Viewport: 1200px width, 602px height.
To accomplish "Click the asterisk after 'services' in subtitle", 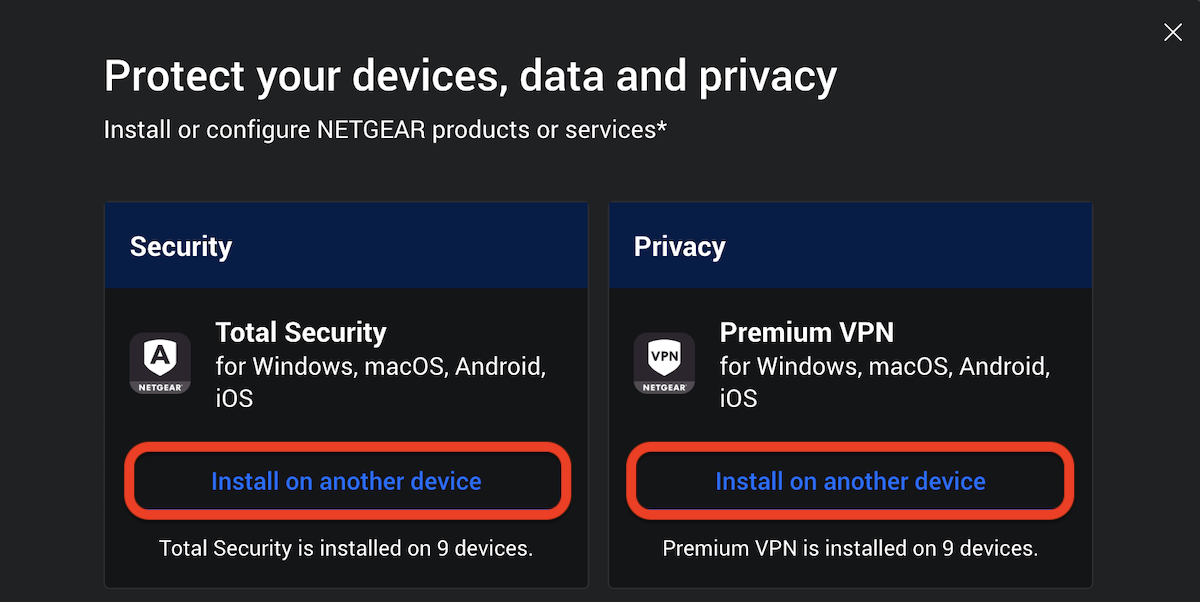I will point(661,127).
